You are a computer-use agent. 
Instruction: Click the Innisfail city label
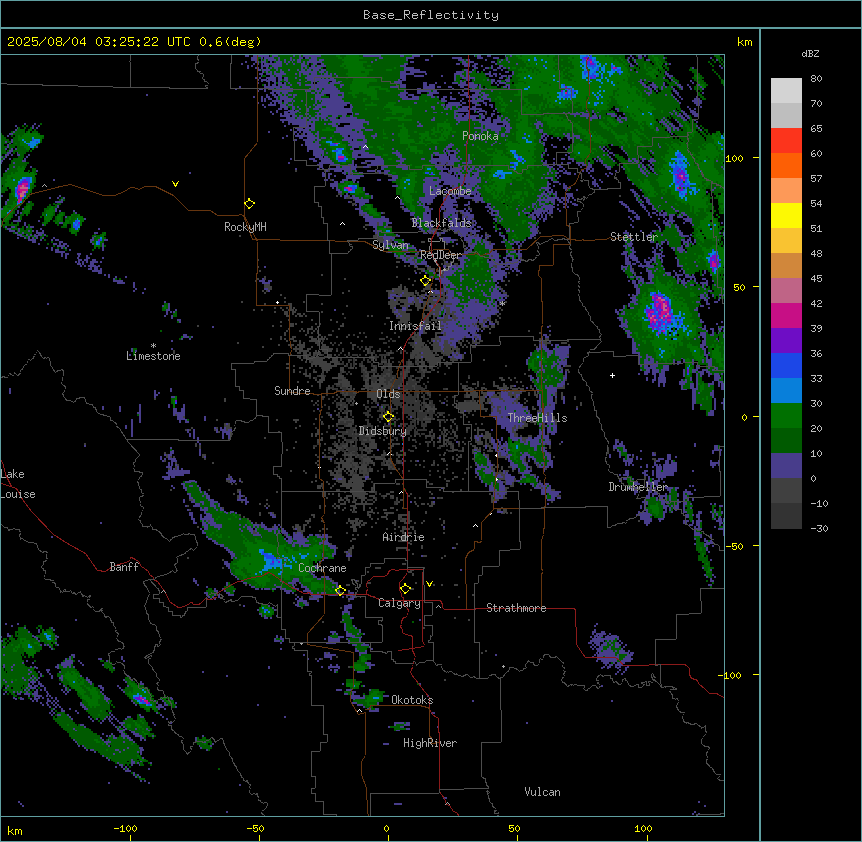coord(415,326)
